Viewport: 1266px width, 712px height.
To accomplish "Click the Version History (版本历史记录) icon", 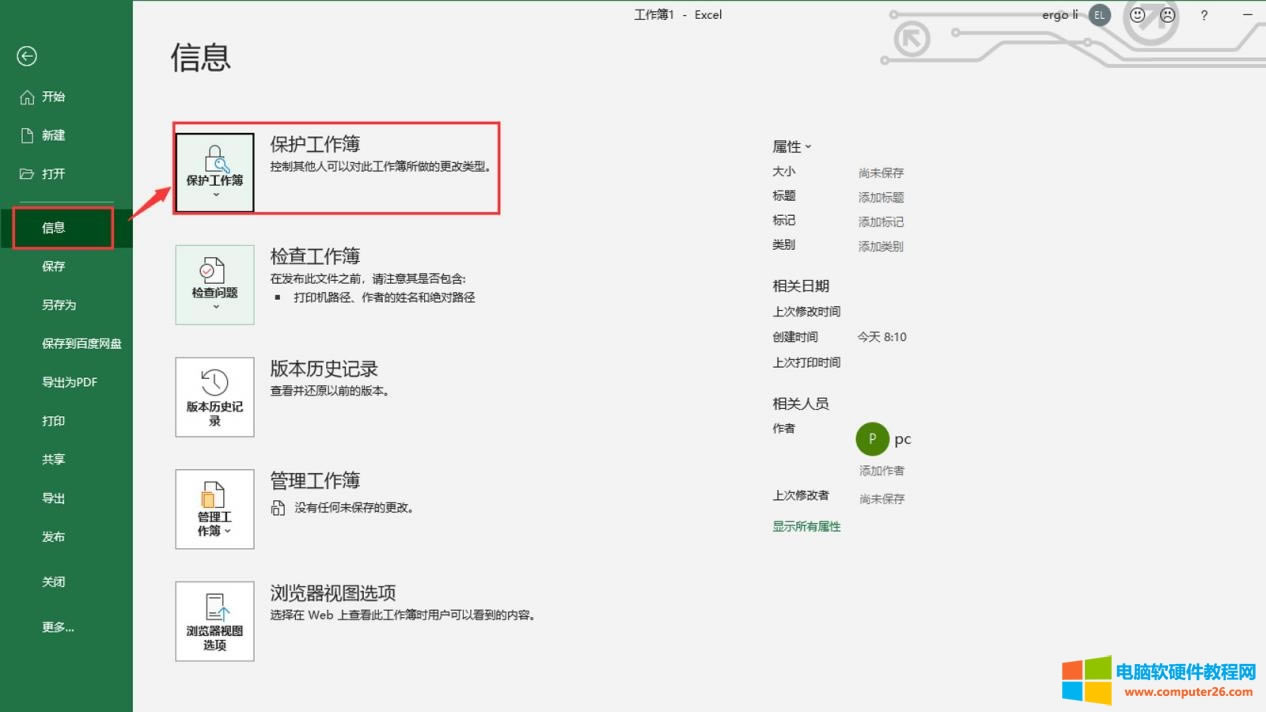I will tap(215, 397).
